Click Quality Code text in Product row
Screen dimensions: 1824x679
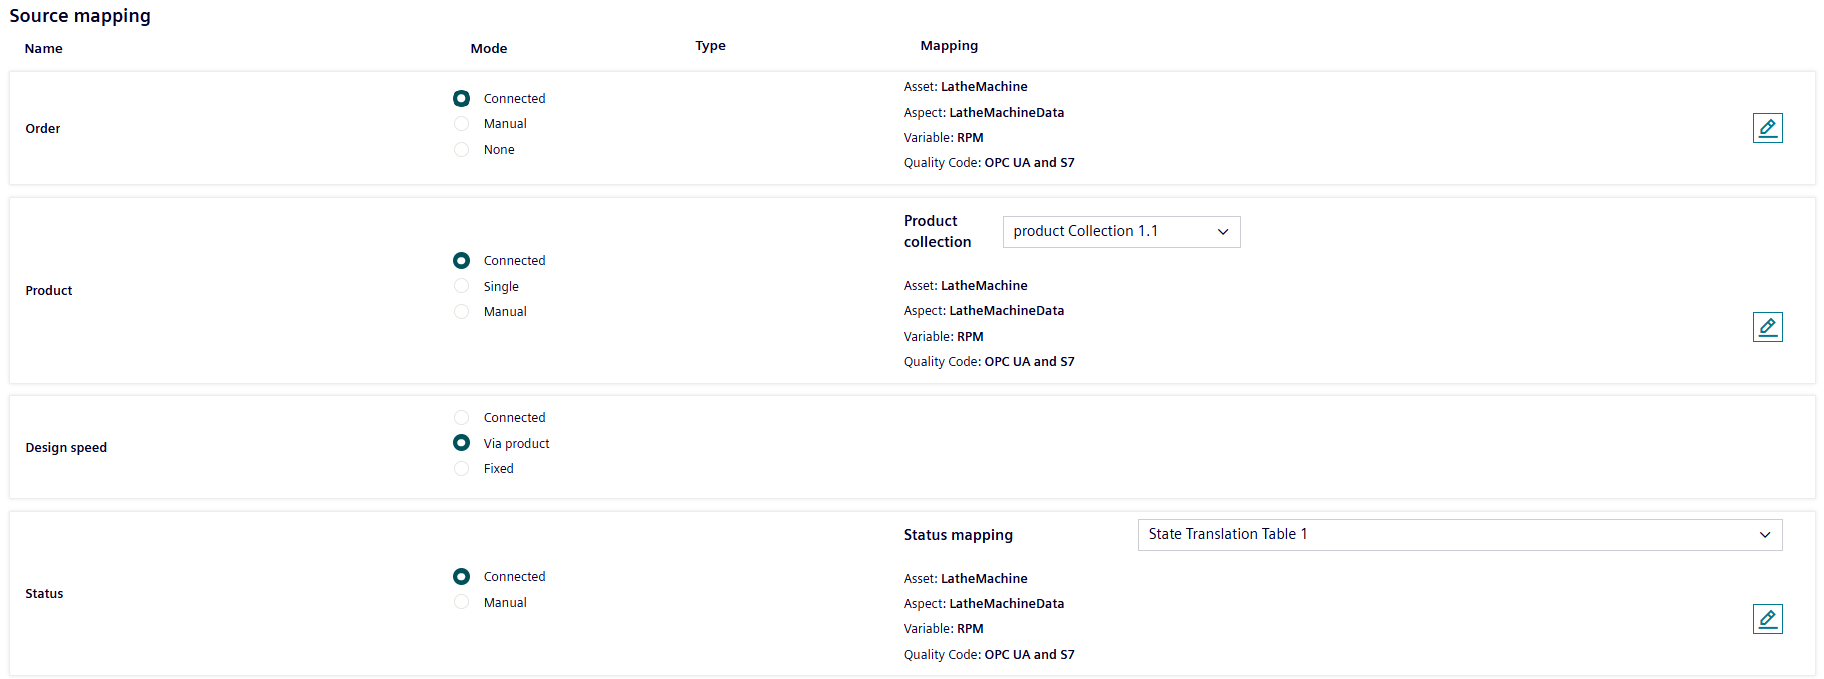[989, 362]
